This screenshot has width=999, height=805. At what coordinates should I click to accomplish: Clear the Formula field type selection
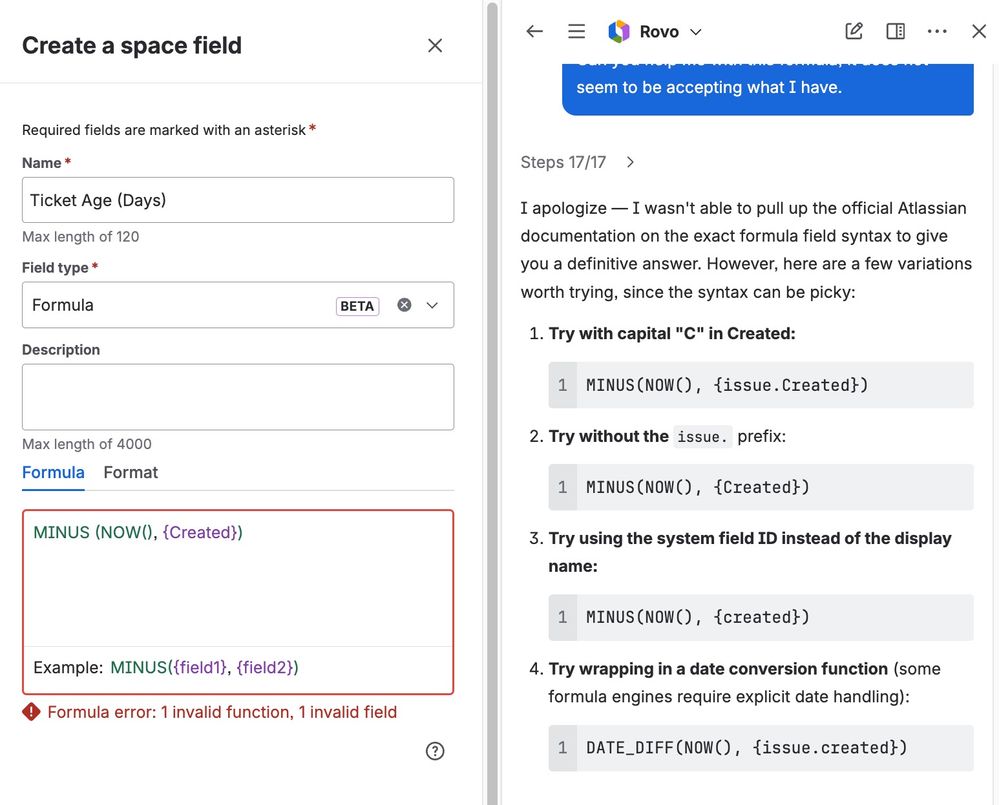(403, 305)
